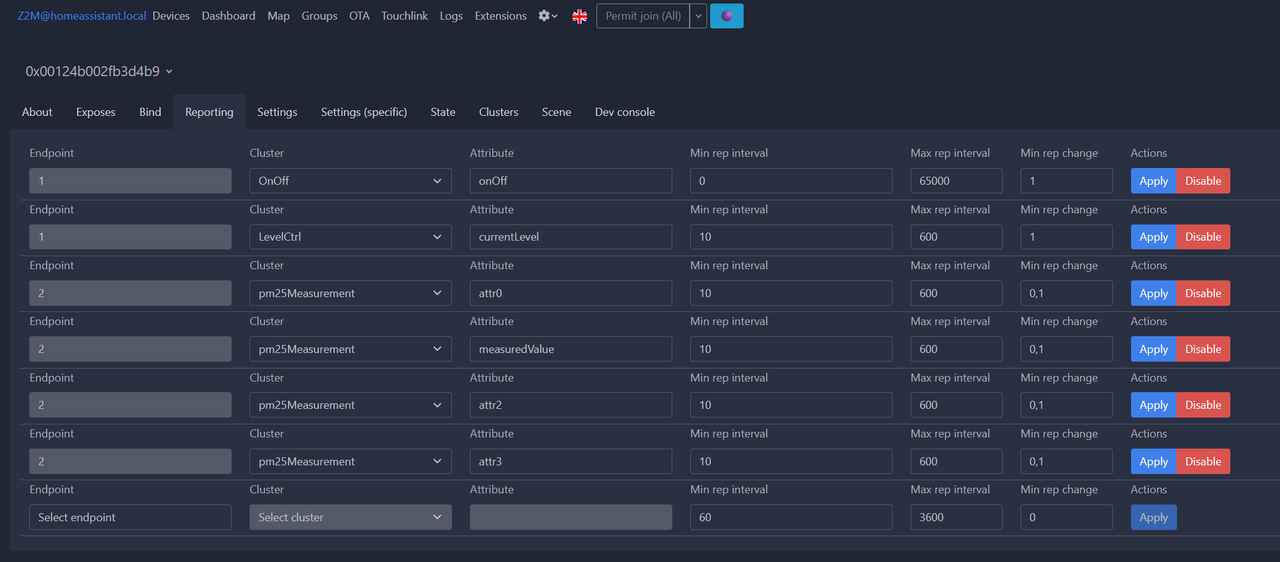Click attr3 attribute field

click(x=571, y=461)
